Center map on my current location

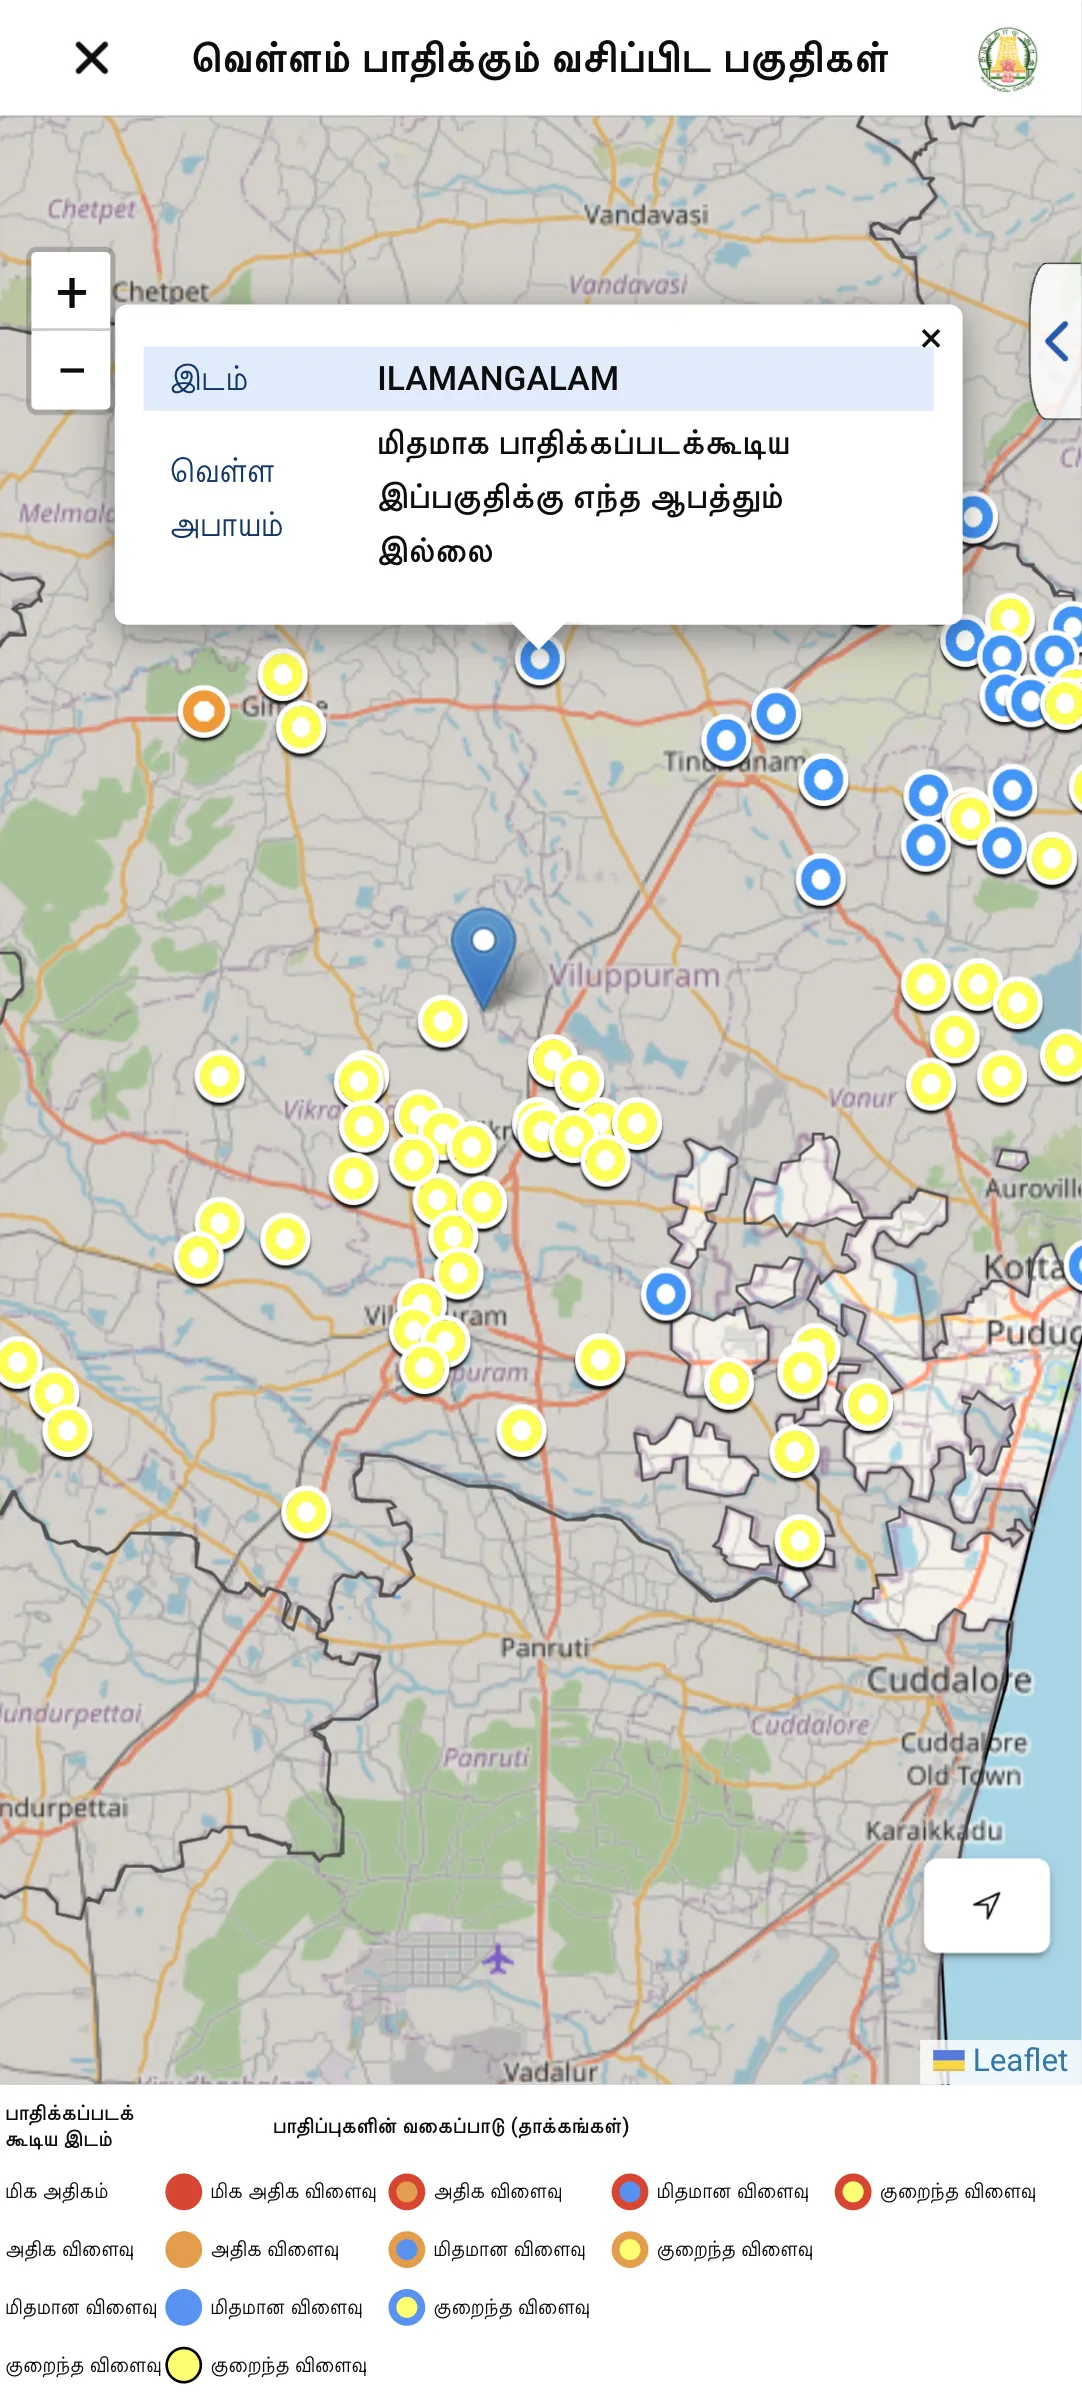click(x=987, y=1905)
